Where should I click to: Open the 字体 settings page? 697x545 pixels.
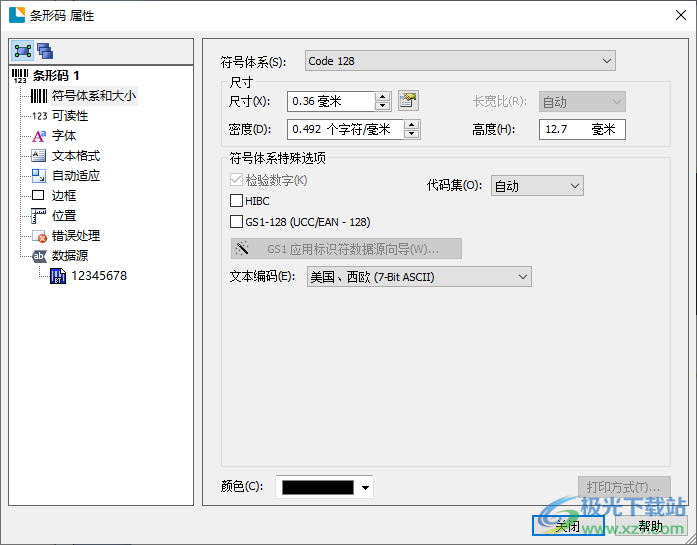(x=64, y=136)
